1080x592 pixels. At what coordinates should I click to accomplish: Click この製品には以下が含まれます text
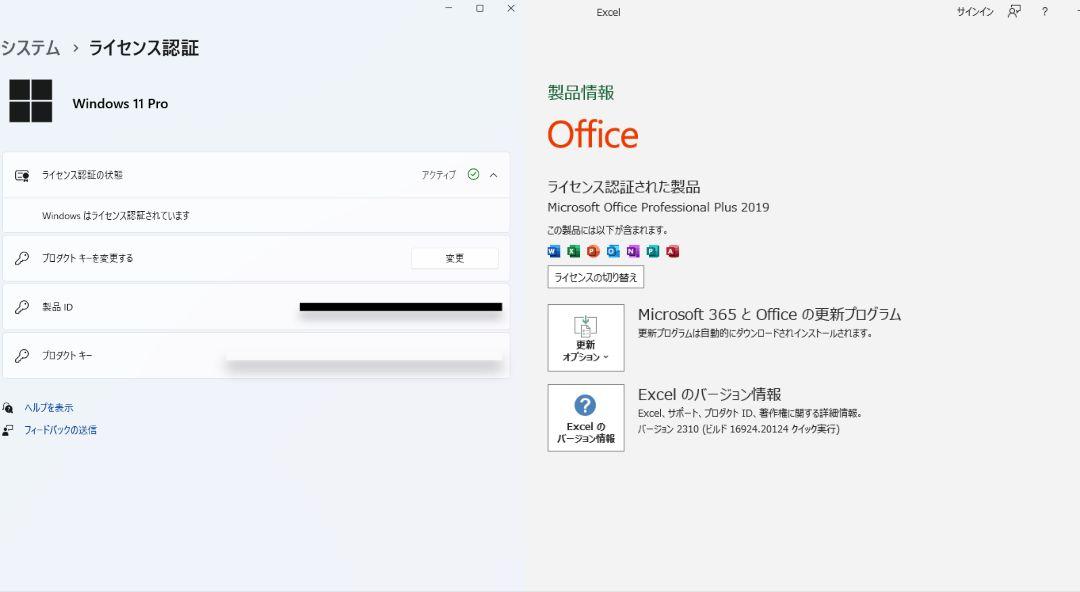(608, 230)
